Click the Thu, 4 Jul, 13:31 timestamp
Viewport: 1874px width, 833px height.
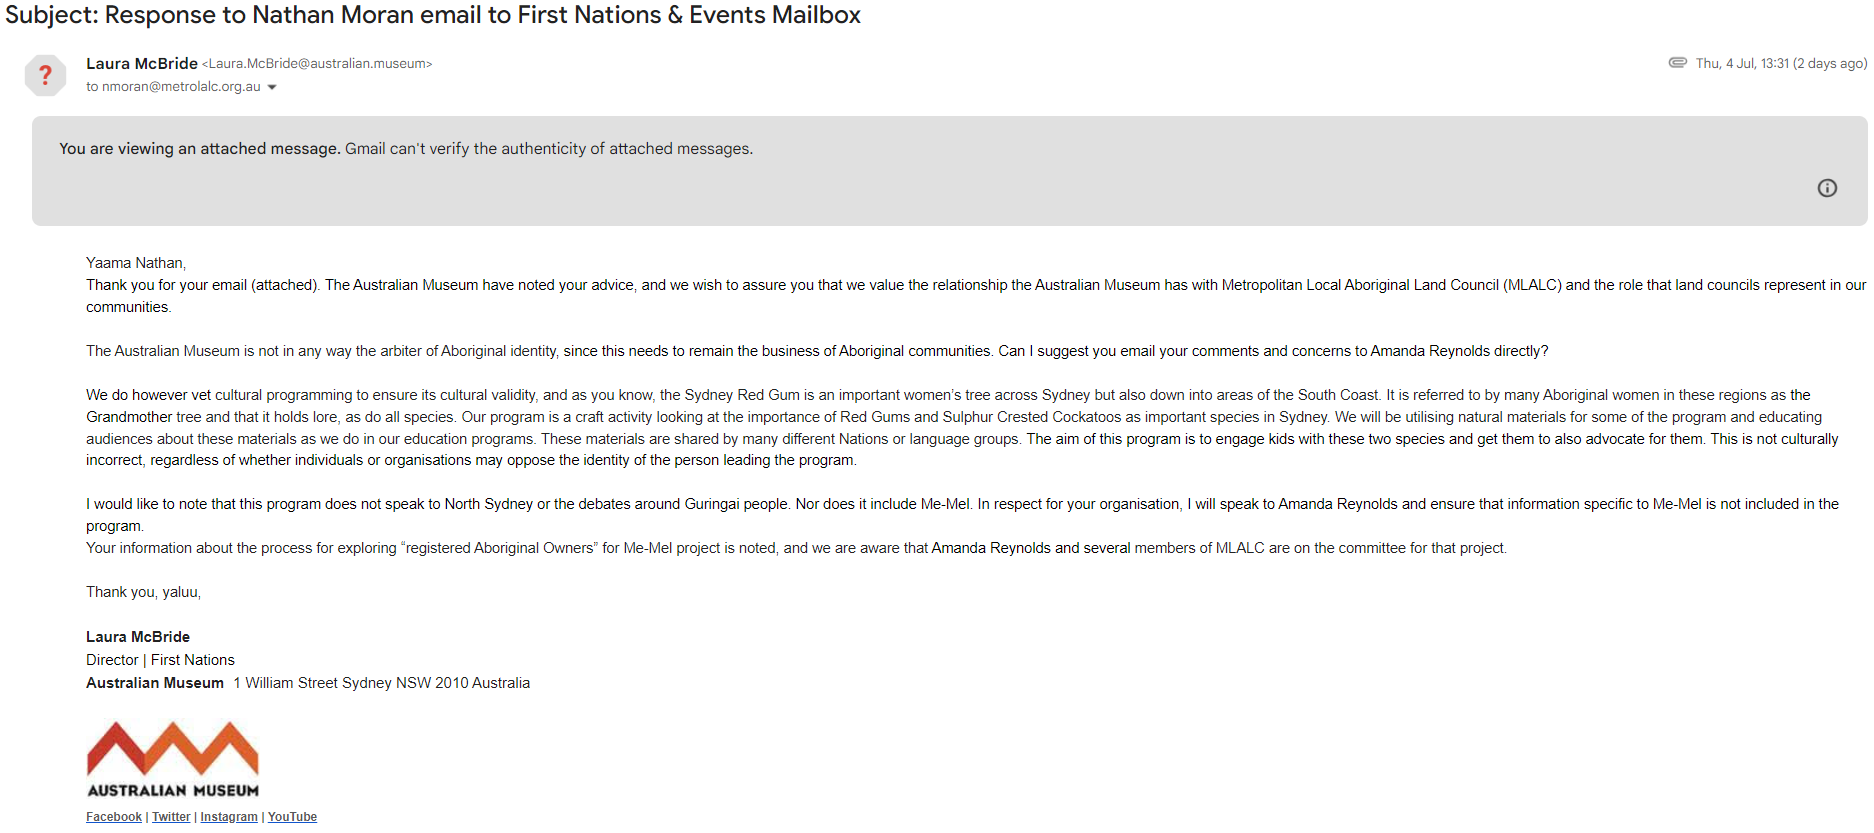click(1781, 63)
